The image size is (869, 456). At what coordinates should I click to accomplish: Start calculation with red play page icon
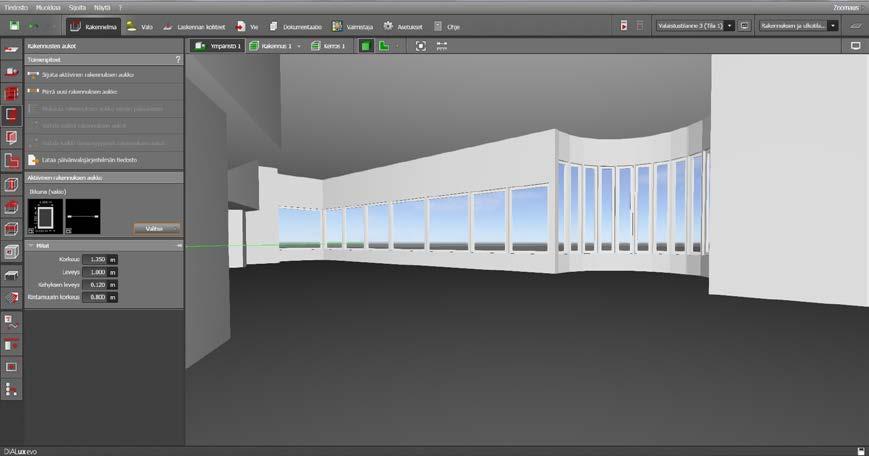pyautogui.click(x=624, y=26)
